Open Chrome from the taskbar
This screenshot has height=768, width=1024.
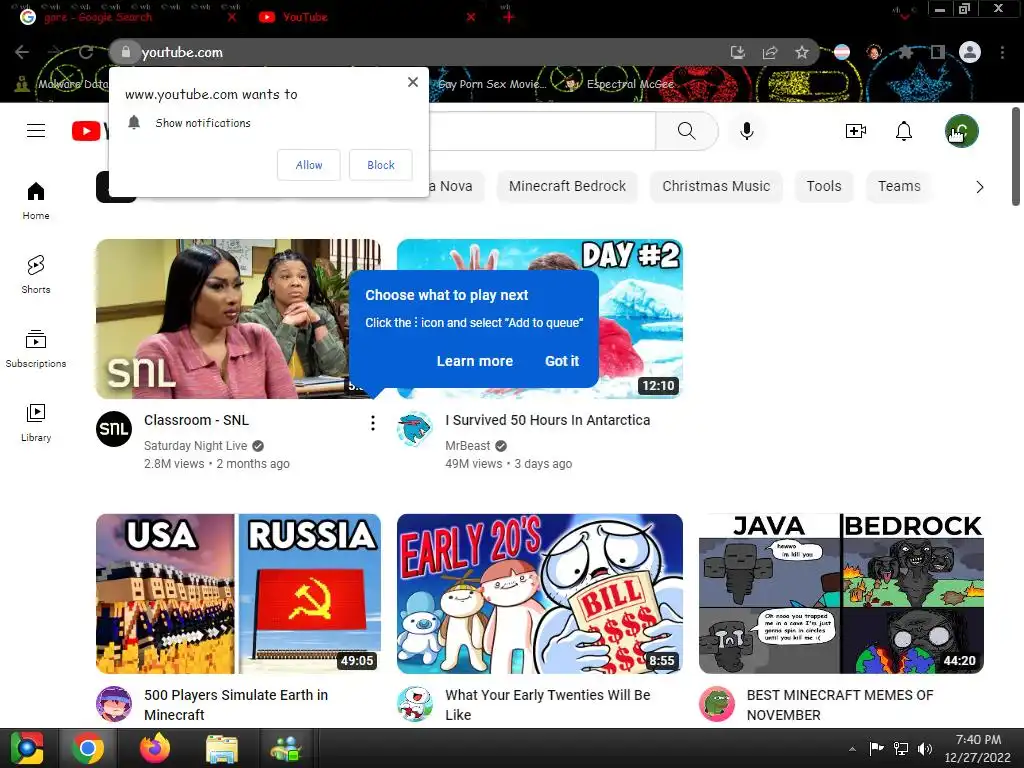[x=88, y=748]
